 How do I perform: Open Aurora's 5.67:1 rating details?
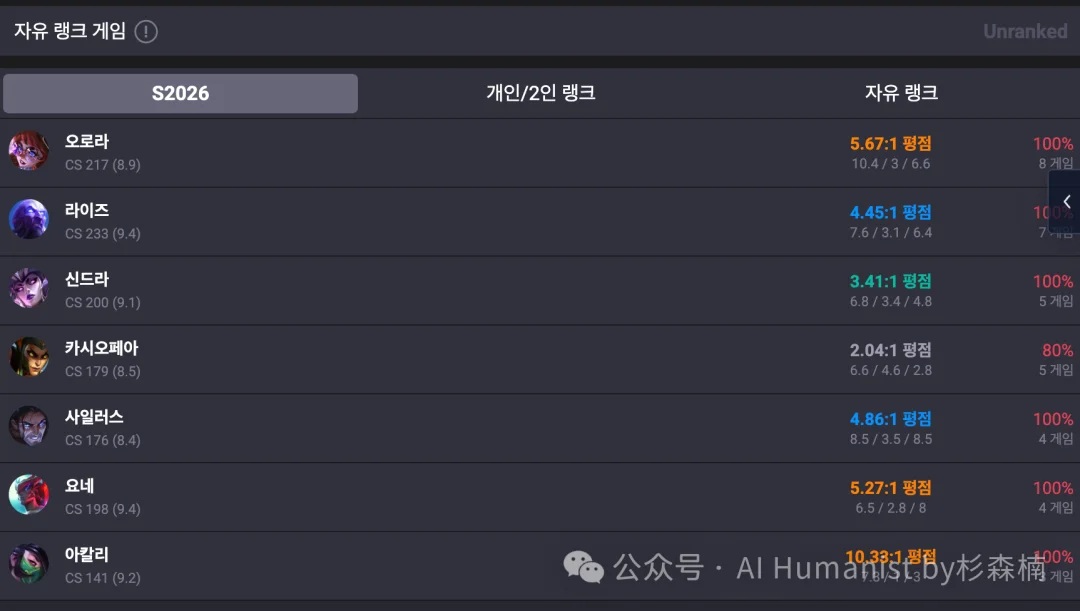[890, 143]
